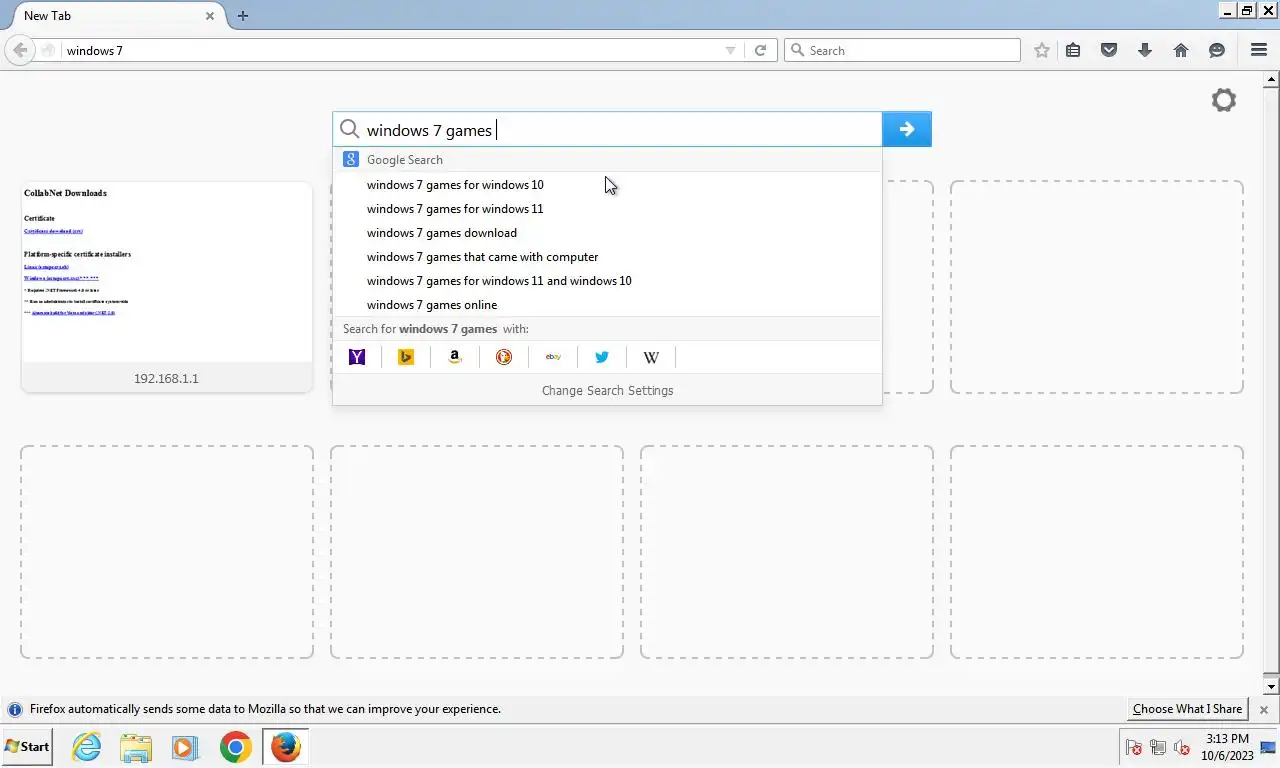Image resolution: width=1280 pixels, height=768 pixels.
Task: Open the Downloads arrow icon
Action: tap(1145, 50)
